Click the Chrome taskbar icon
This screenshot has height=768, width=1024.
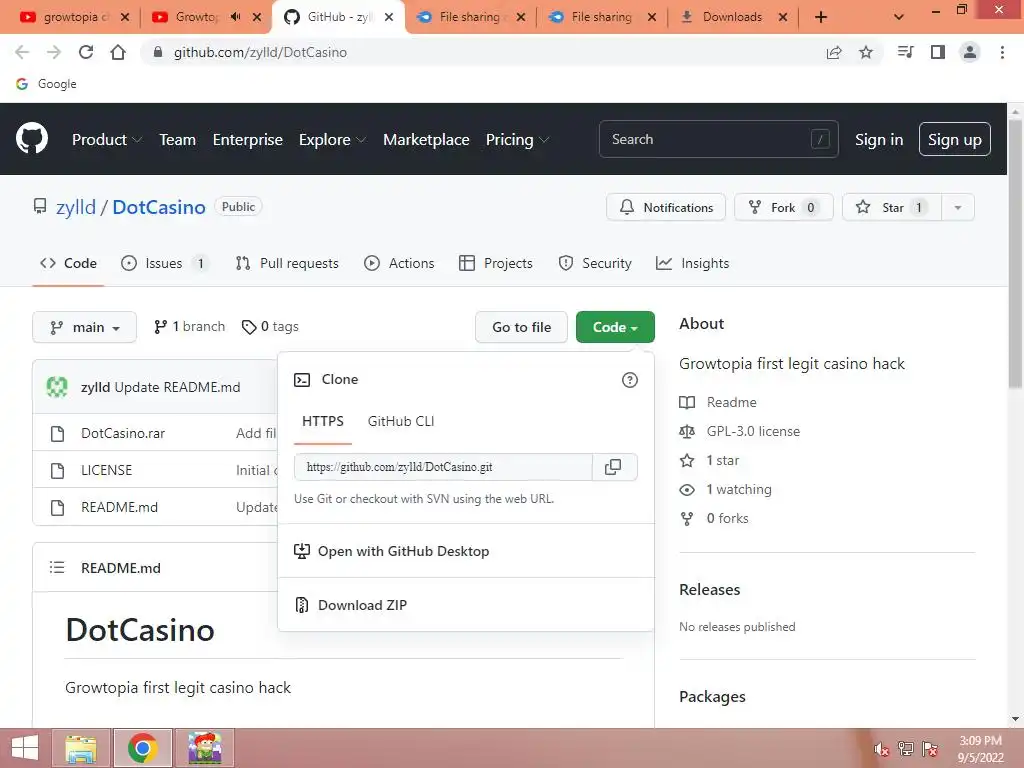(x=142, y=748)
